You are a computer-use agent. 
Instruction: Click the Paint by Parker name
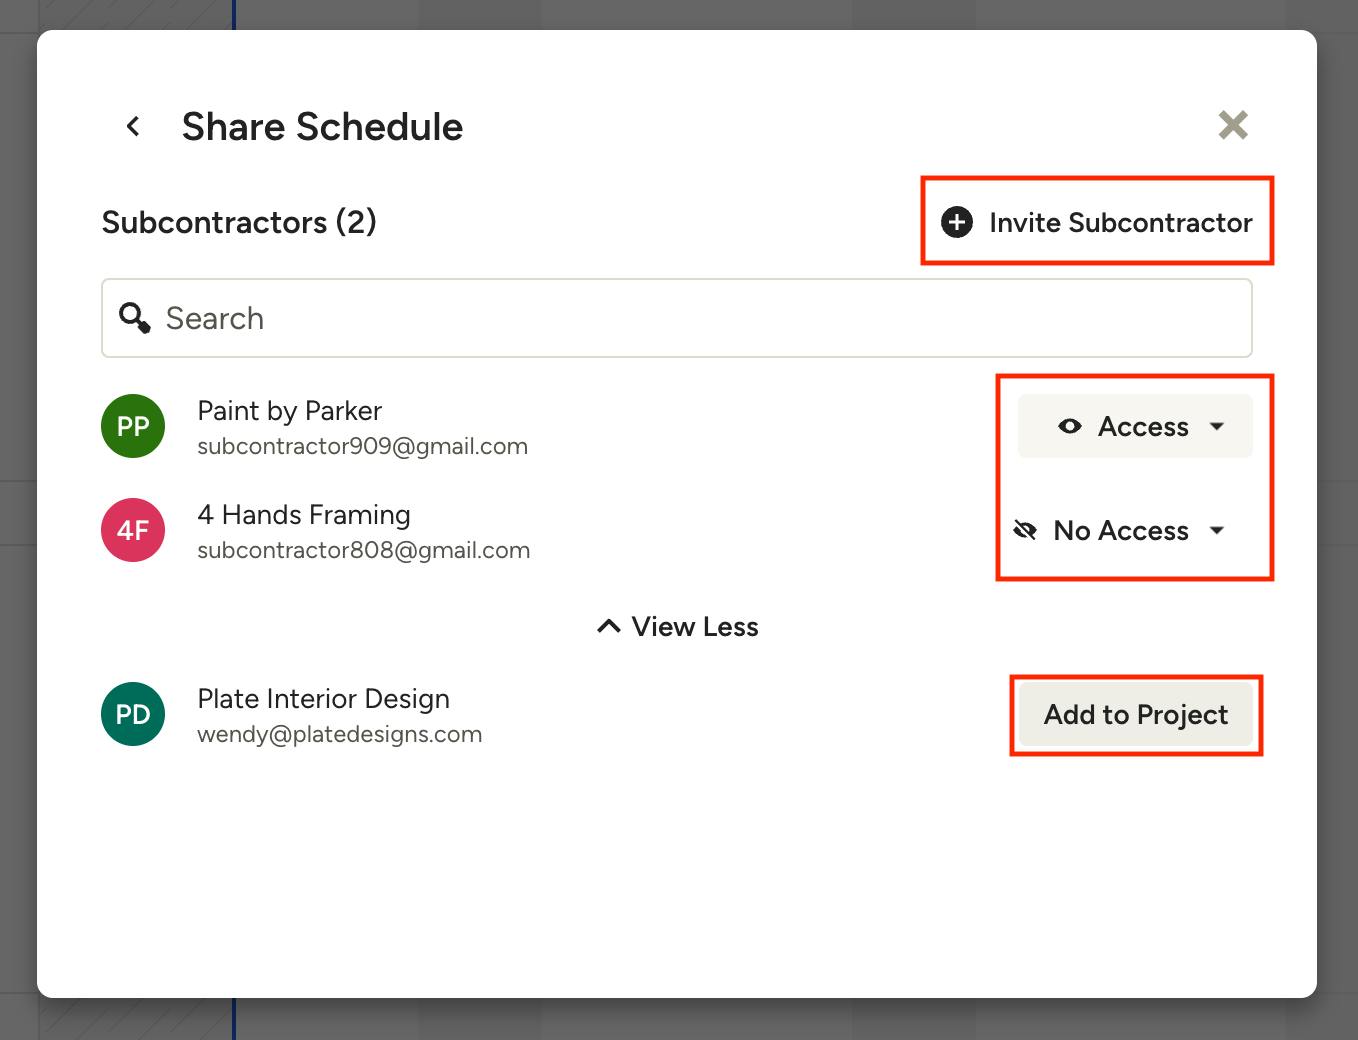[x=289, y=411]
